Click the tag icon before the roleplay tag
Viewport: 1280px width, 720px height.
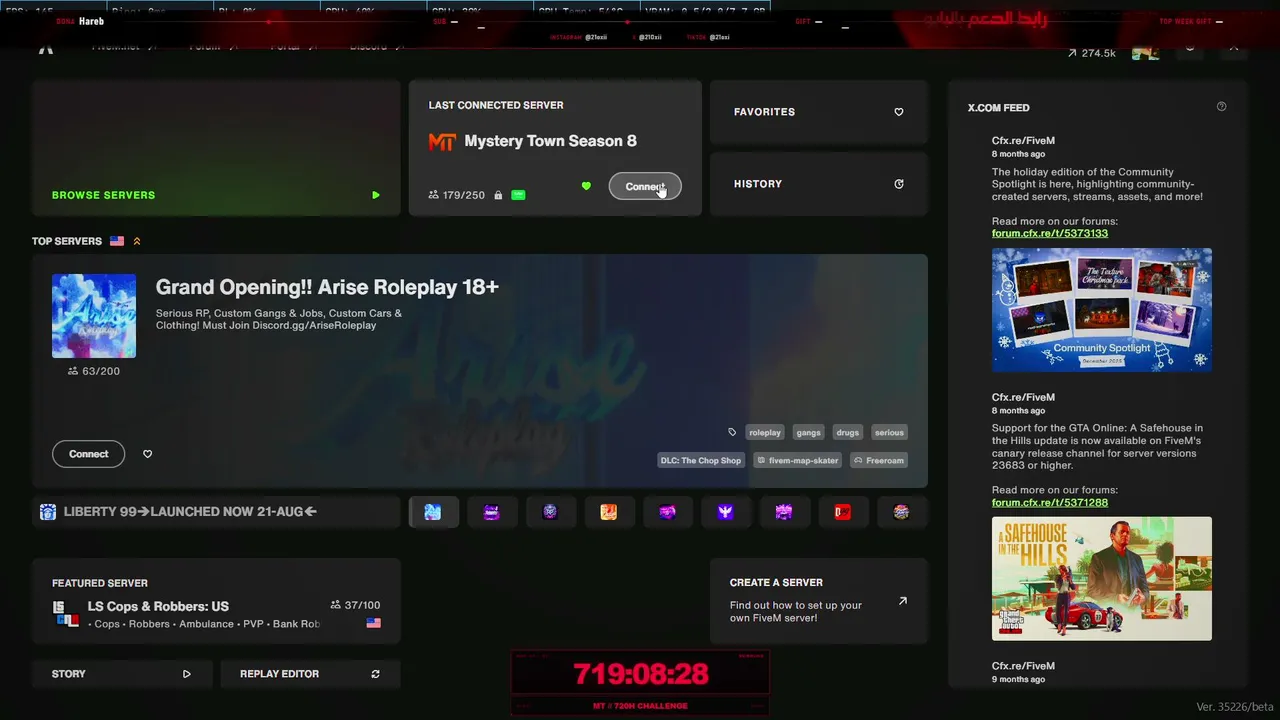click(732, 432)
